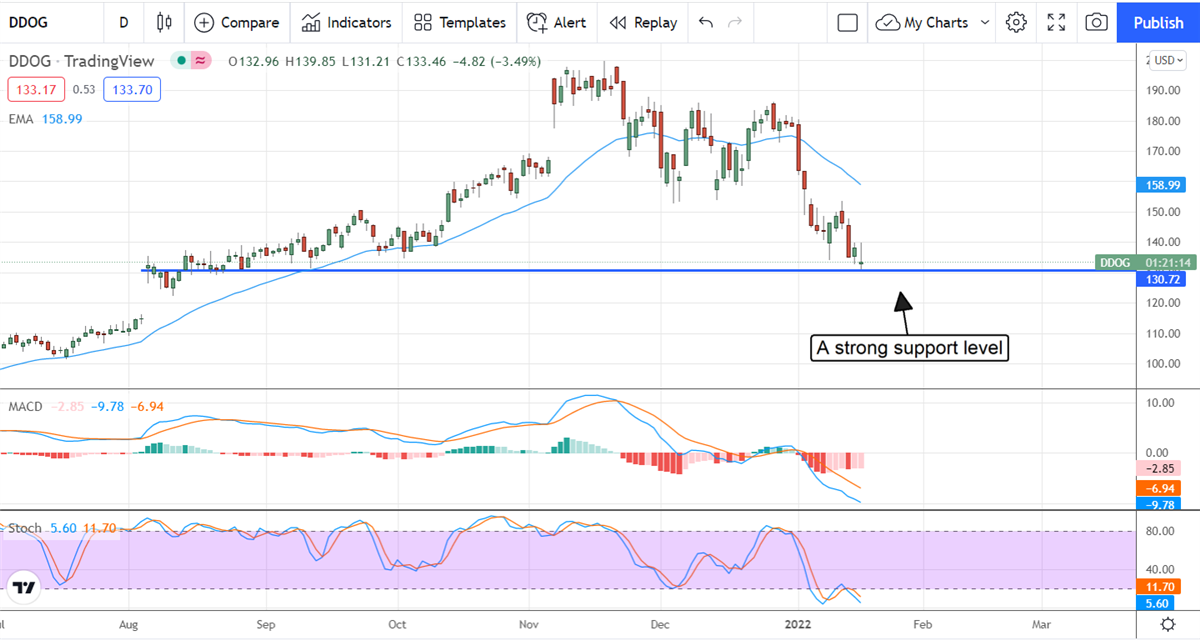Click the Compare symbol button

pyautogui.click(x=237, y=22)
